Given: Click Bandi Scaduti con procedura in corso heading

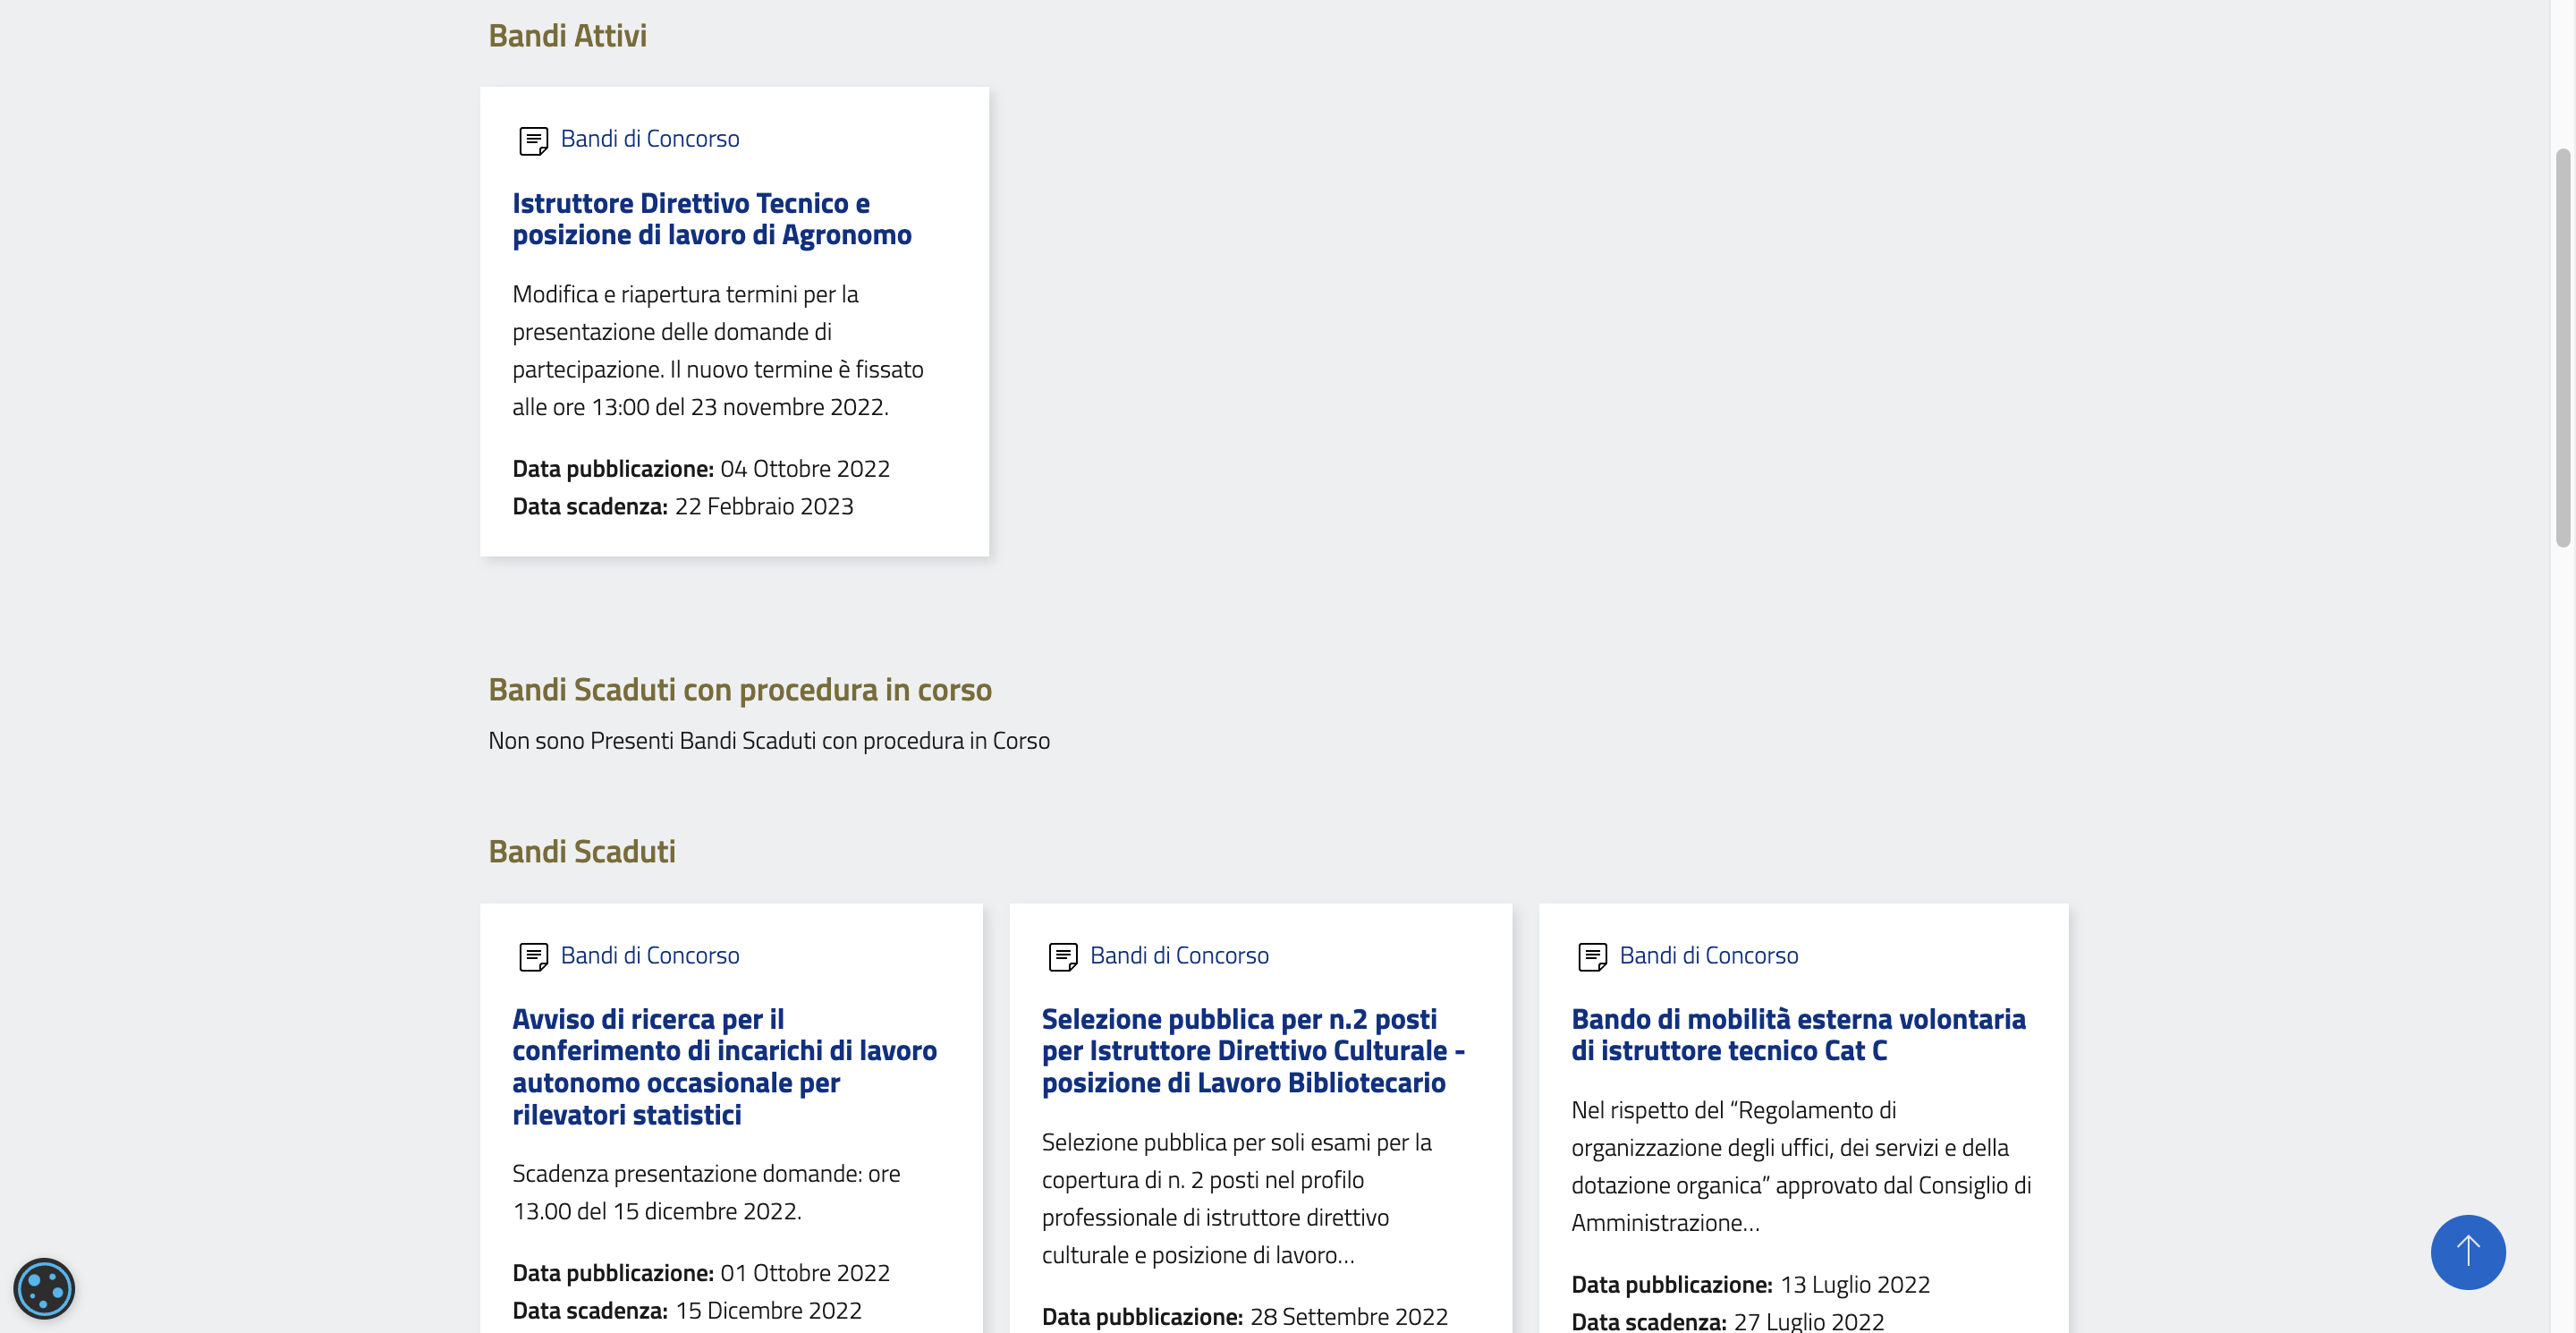Looking at the screenshot, I should pyautogui.click(x=739, y=689).
